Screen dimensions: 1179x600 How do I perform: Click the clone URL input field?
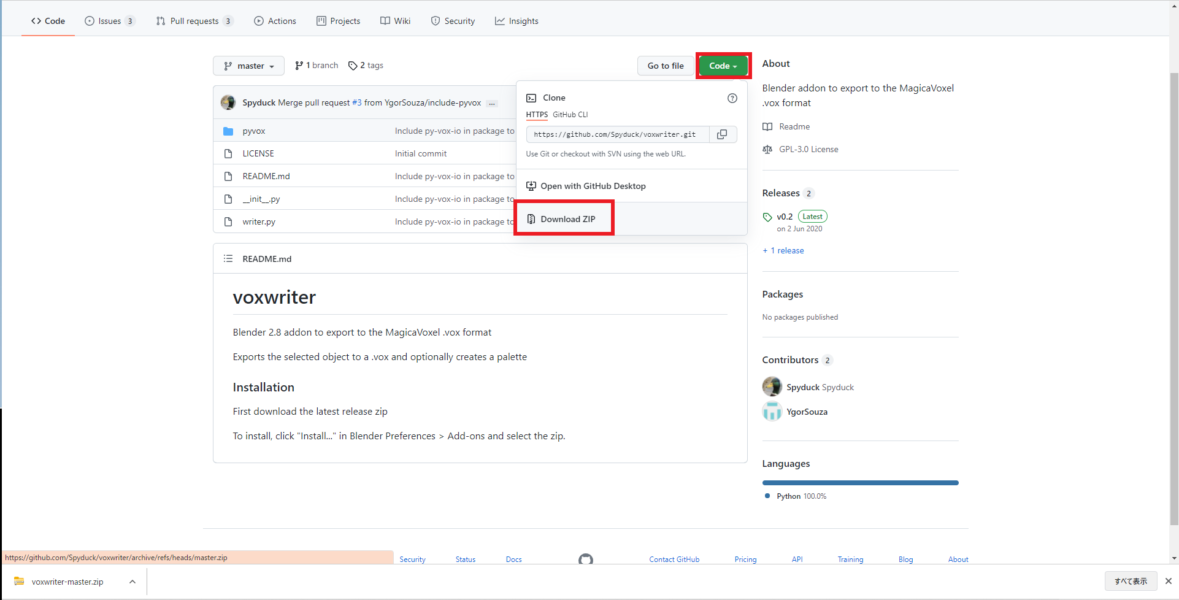click(617, 135)
